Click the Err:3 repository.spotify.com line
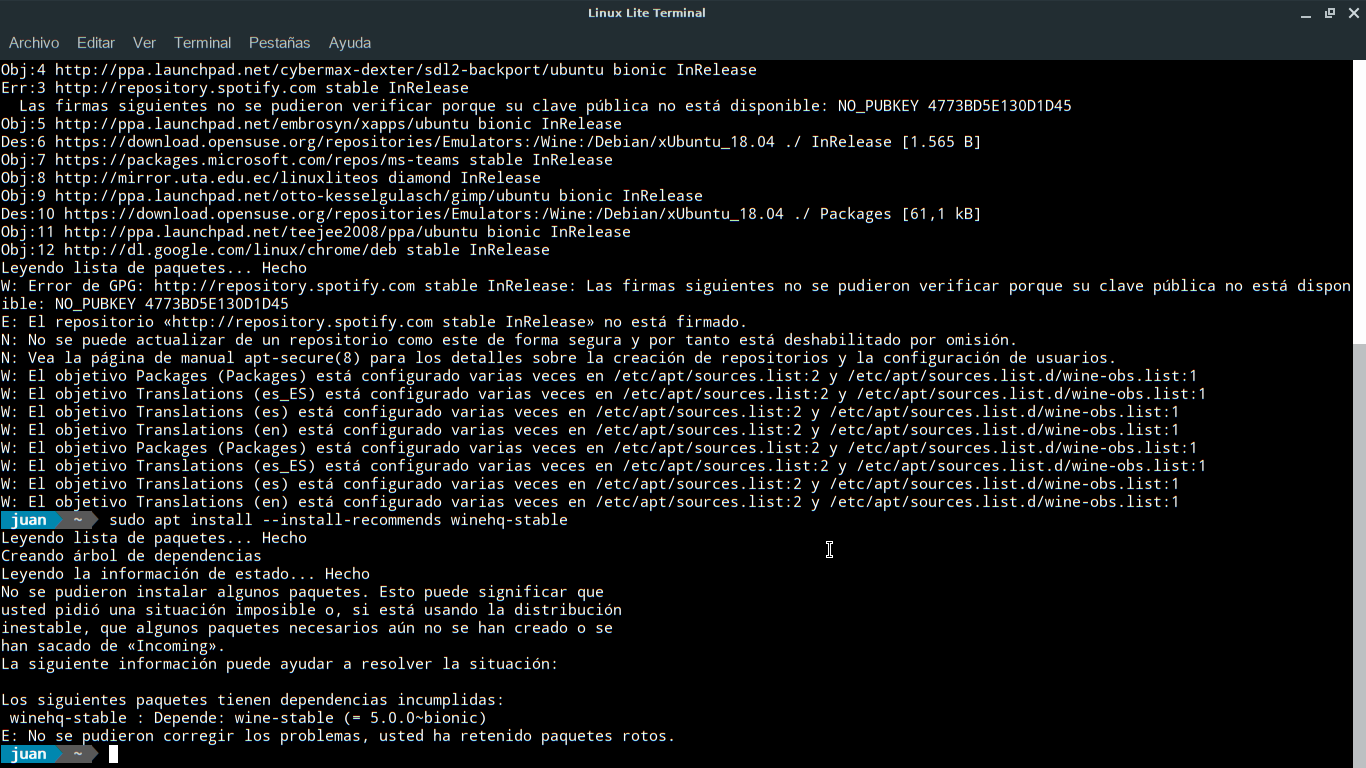The image size is (1366, 768). coord(235,88)
